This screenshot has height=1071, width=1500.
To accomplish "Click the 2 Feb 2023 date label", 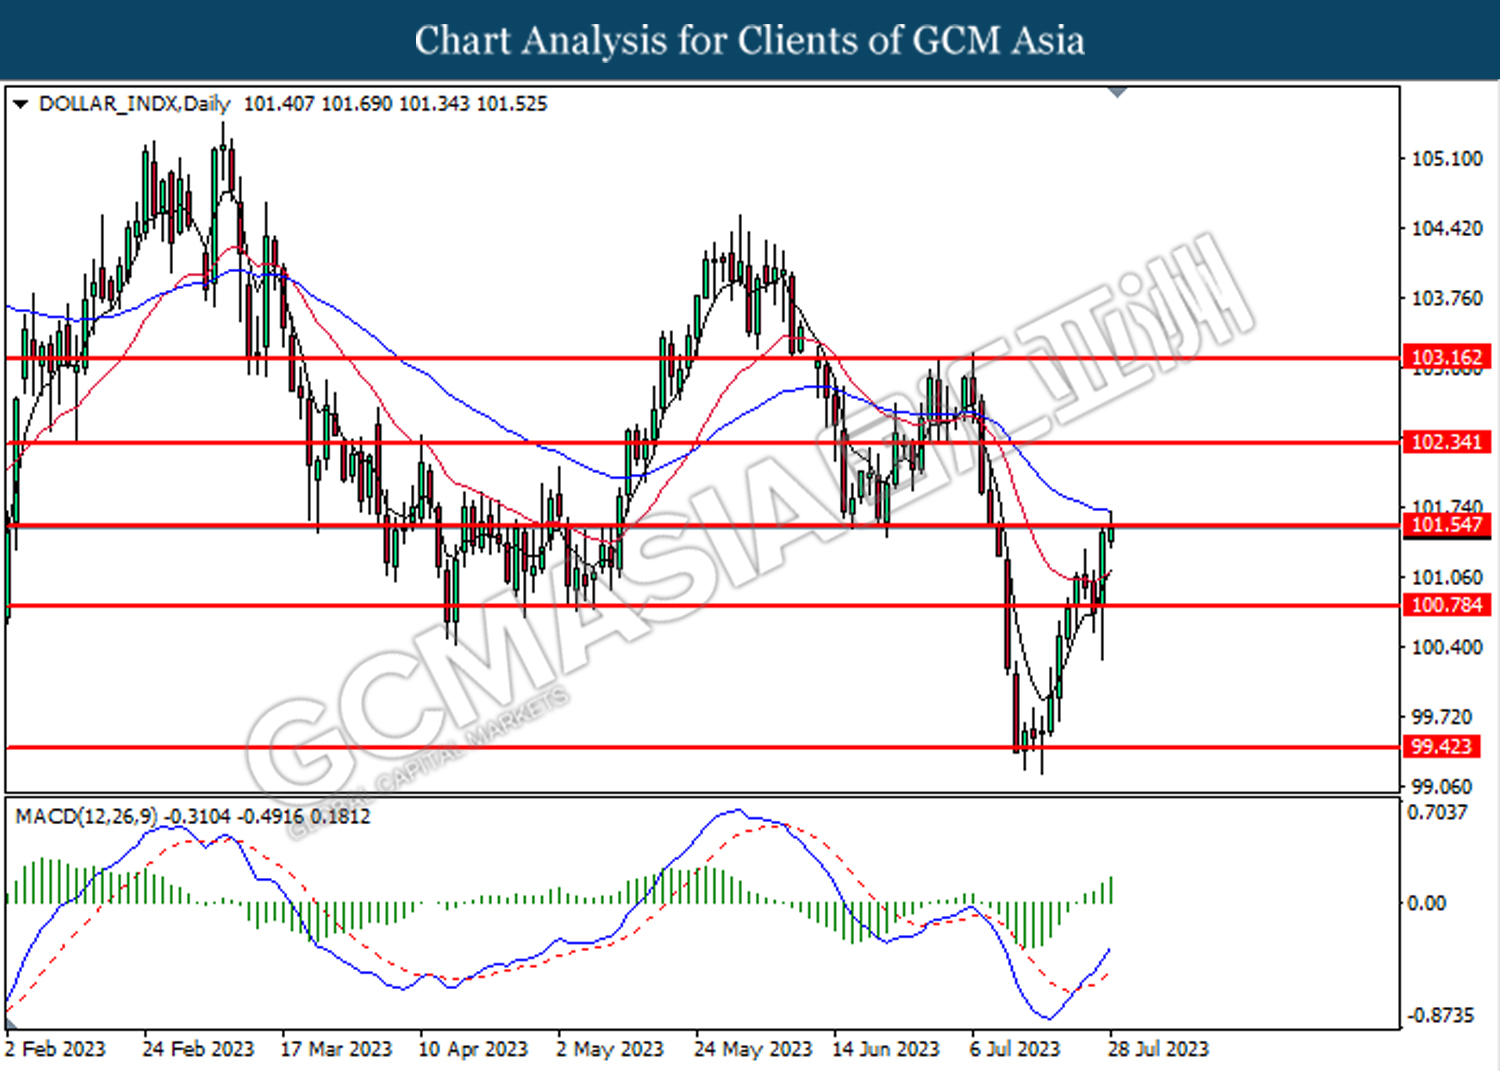I will click(55, 1049).
